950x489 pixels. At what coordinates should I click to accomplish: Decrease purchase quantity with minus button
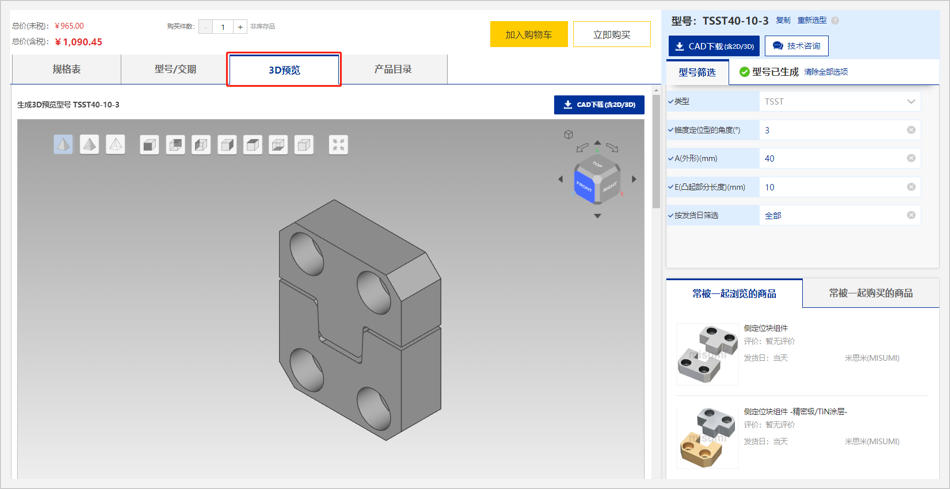206,27
